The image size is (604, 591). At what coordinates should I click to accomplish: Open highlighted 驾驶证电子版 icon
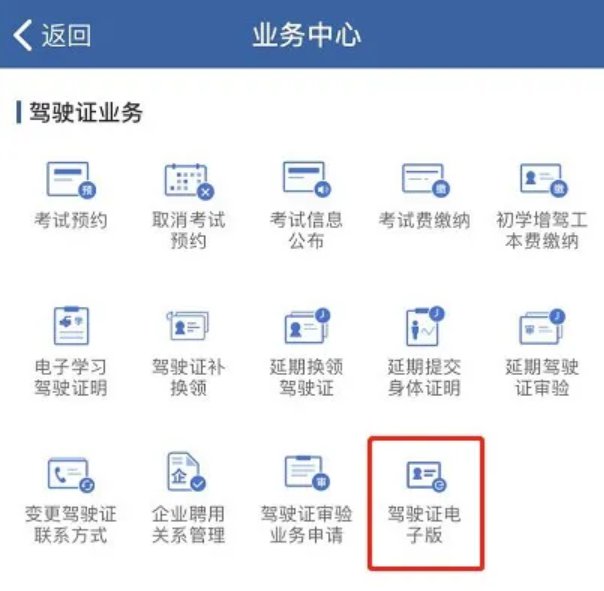(x=426, y=476)
